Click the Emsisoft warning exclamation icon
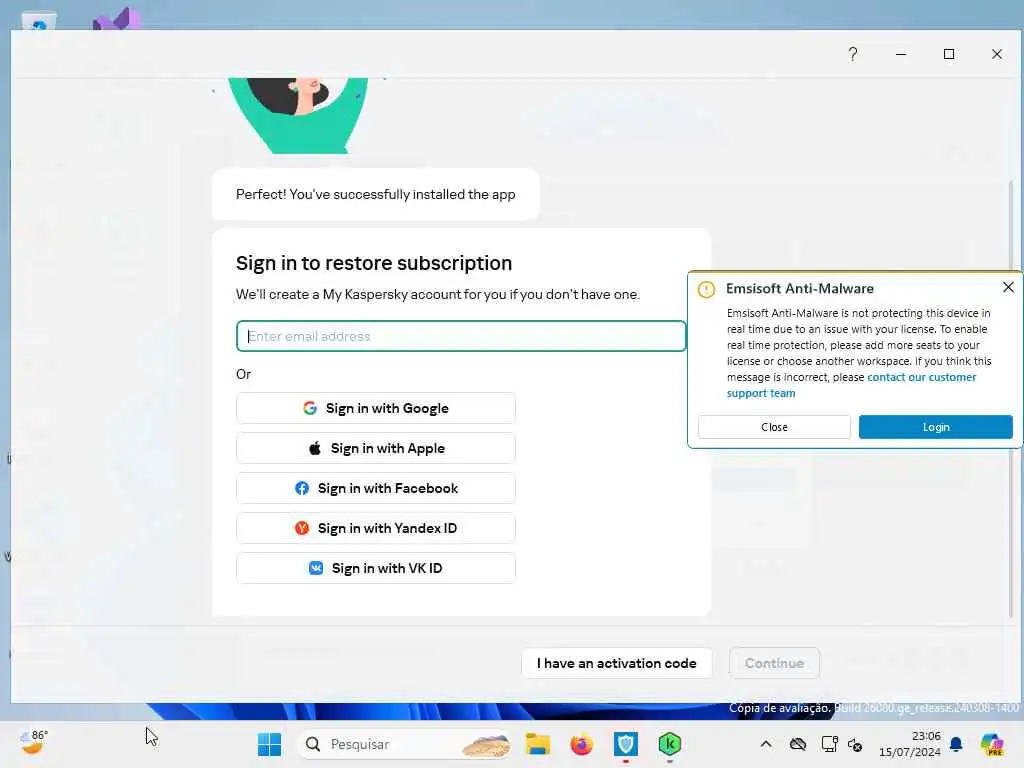The image size is (1024, 768). (706, 289)
